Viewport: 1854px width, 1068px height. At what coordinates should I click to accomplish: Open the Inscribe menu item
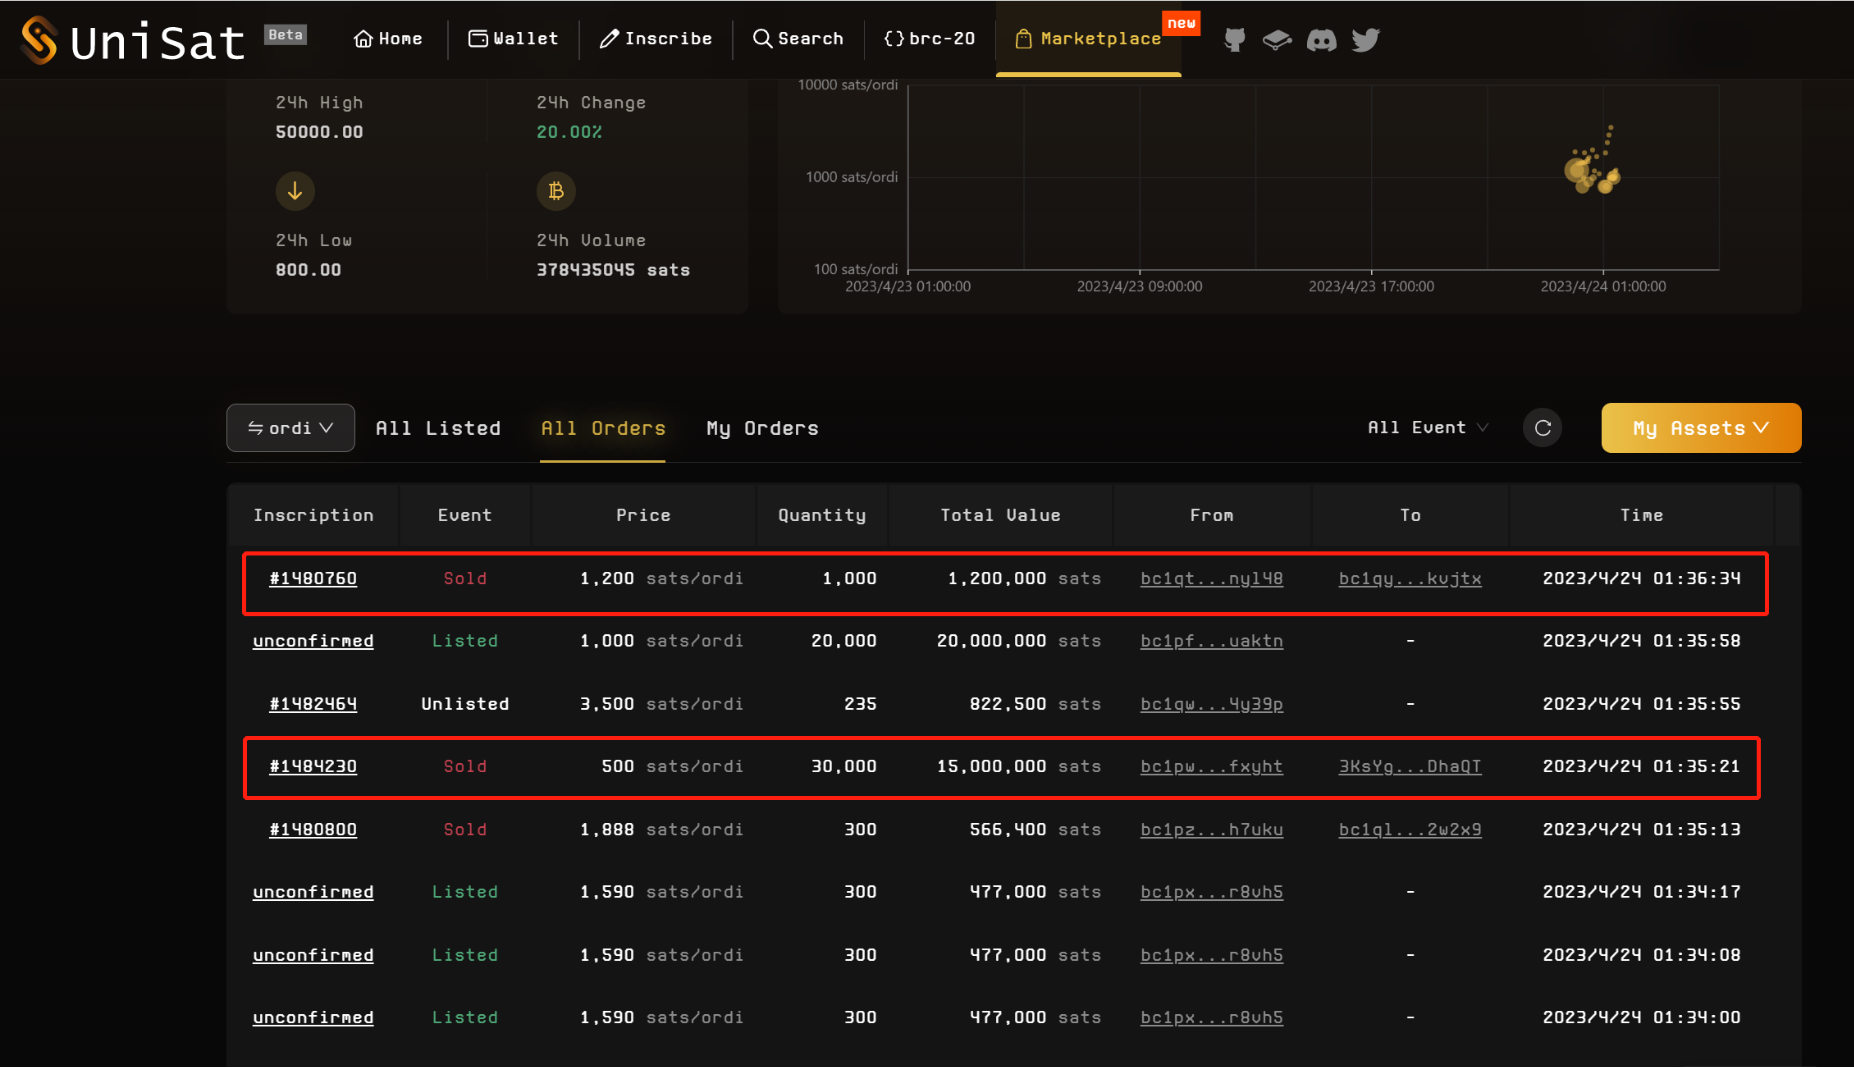[656, 39]
